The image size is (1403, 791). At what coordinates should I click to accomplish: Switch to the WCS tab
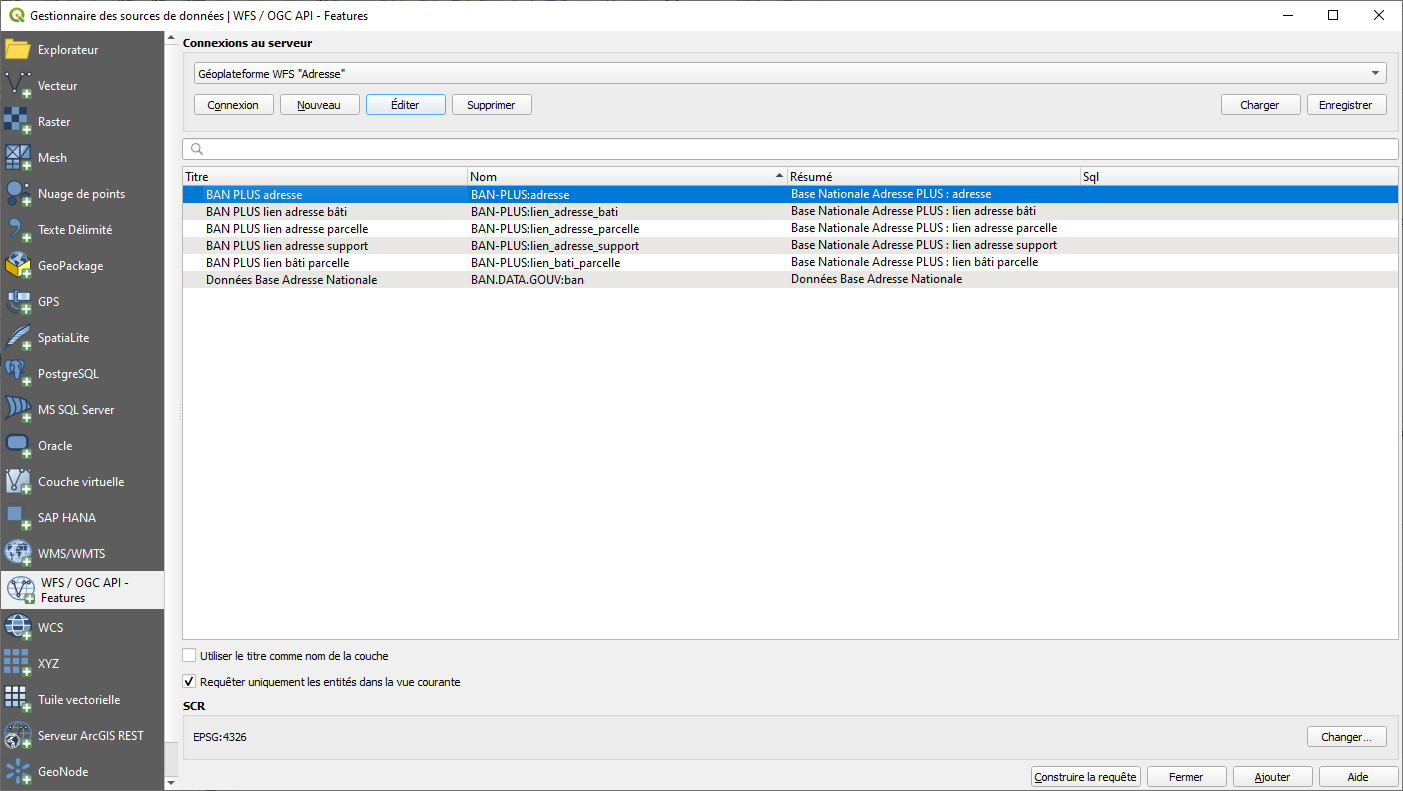50,628
